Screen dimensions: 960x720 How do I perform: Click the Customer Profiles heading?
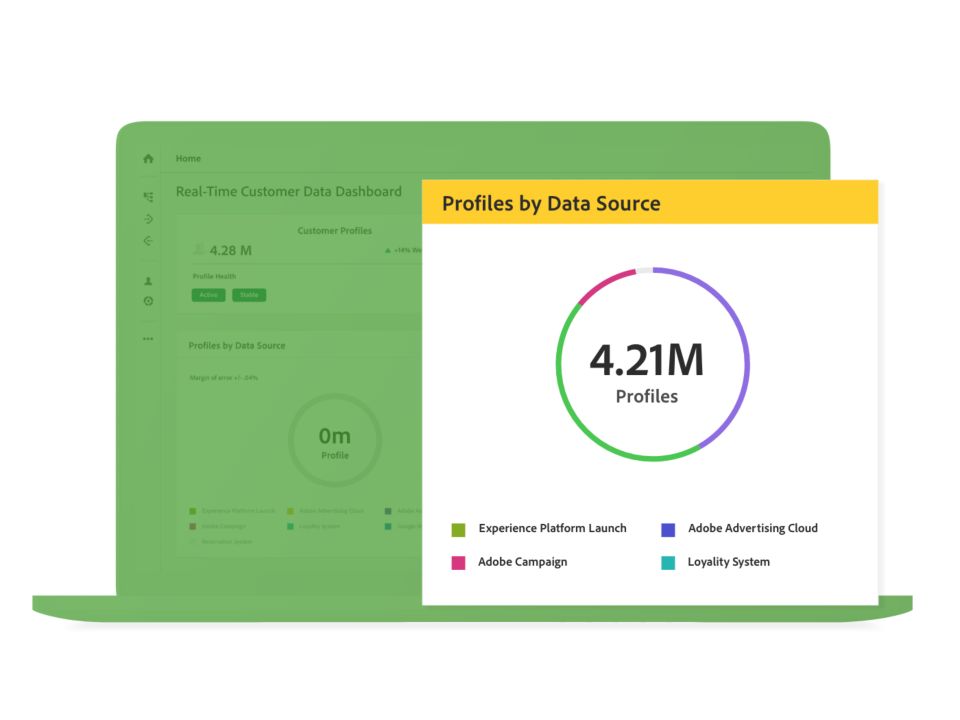pos(334,231)
